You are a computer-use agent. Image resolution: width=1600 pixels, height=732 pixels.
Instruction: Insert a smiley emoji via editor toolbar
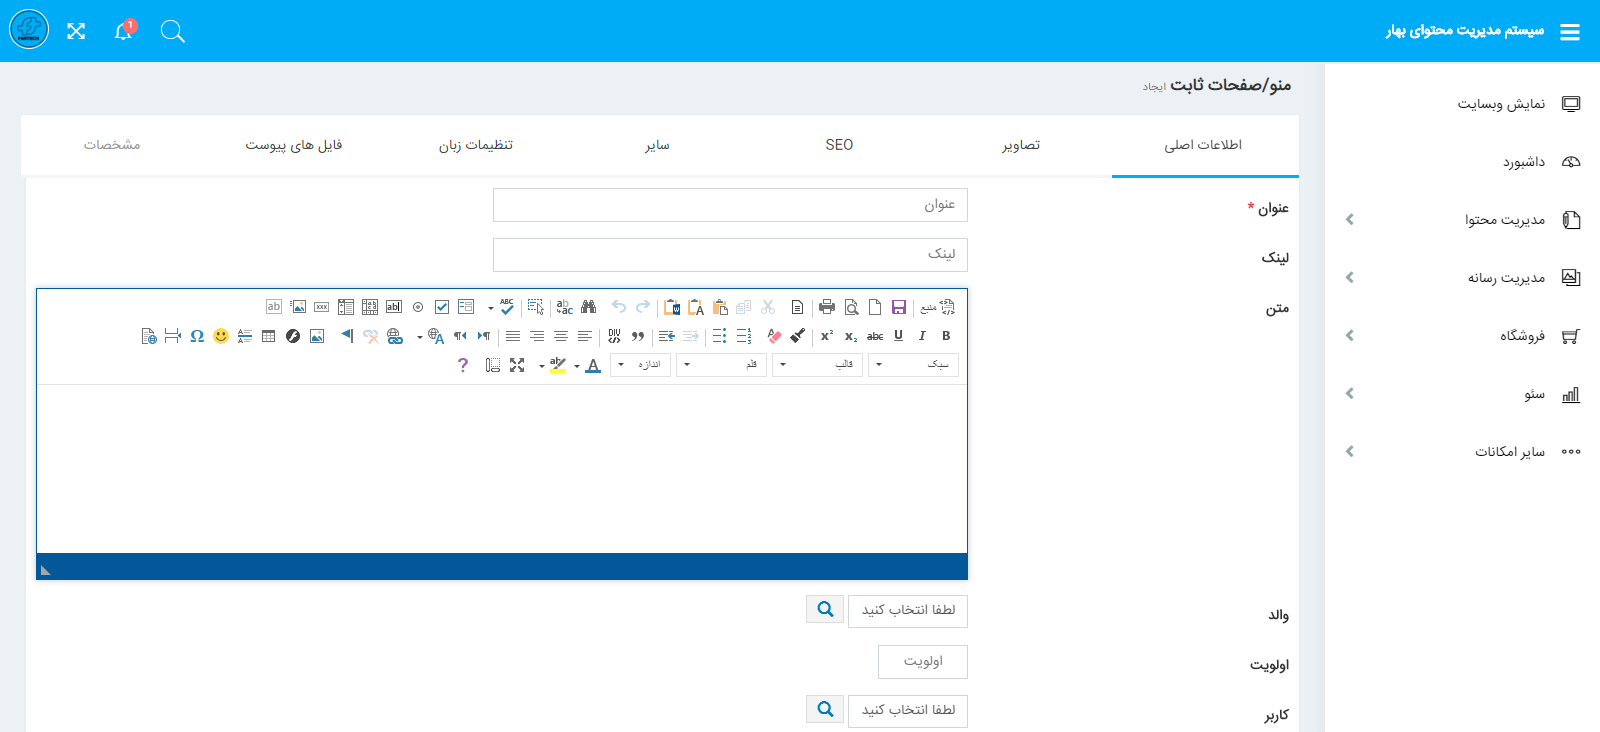221,336
